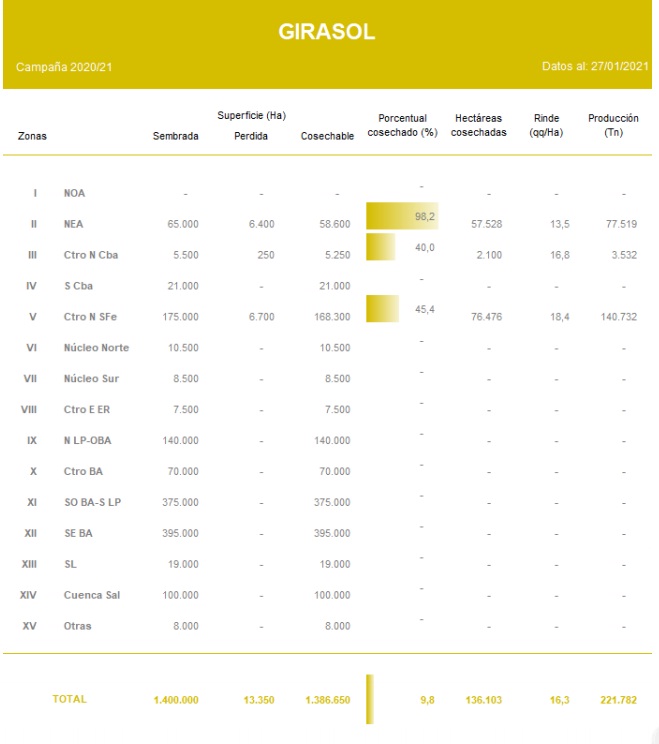
Task: Click the Producción (Tn) column header
Action: tap(613, 126)
